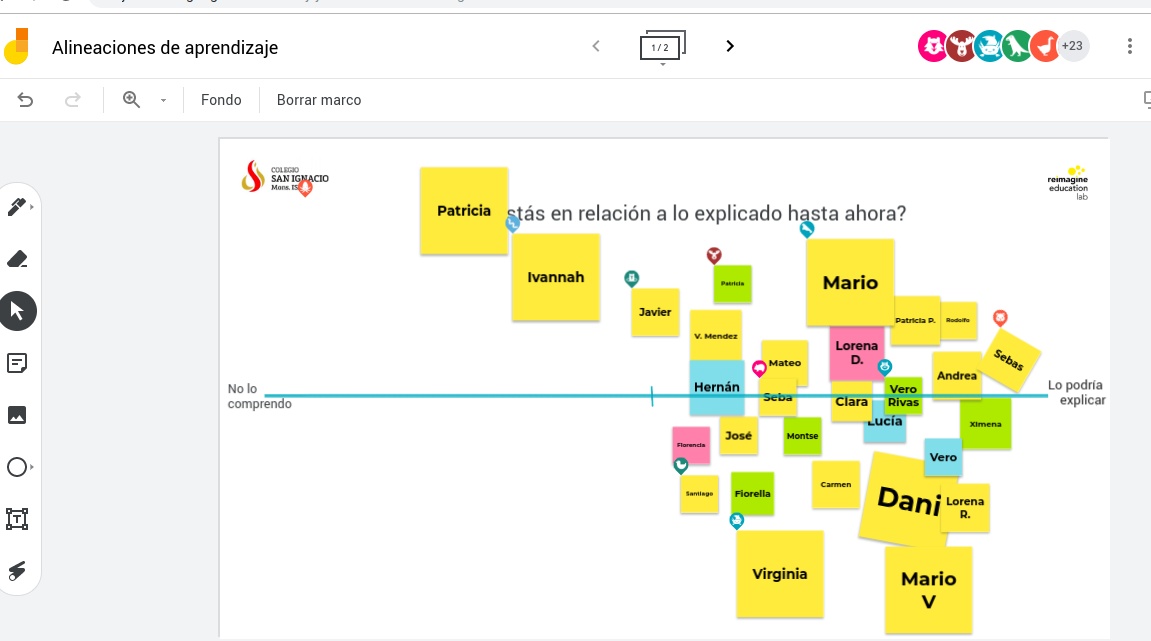Select the Patricia large yellow sticky note

click(x=463, y=211)
